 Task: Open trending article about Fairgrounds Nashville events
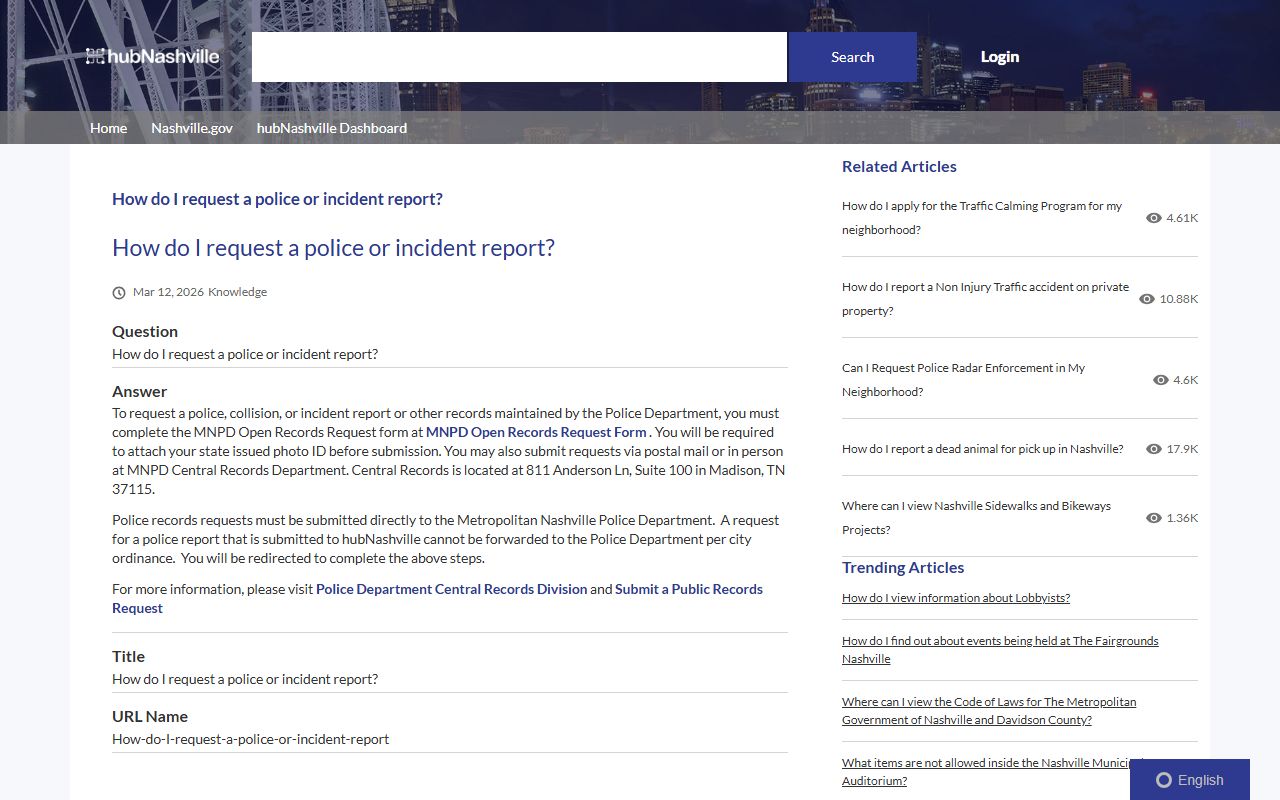point(1000,650)
